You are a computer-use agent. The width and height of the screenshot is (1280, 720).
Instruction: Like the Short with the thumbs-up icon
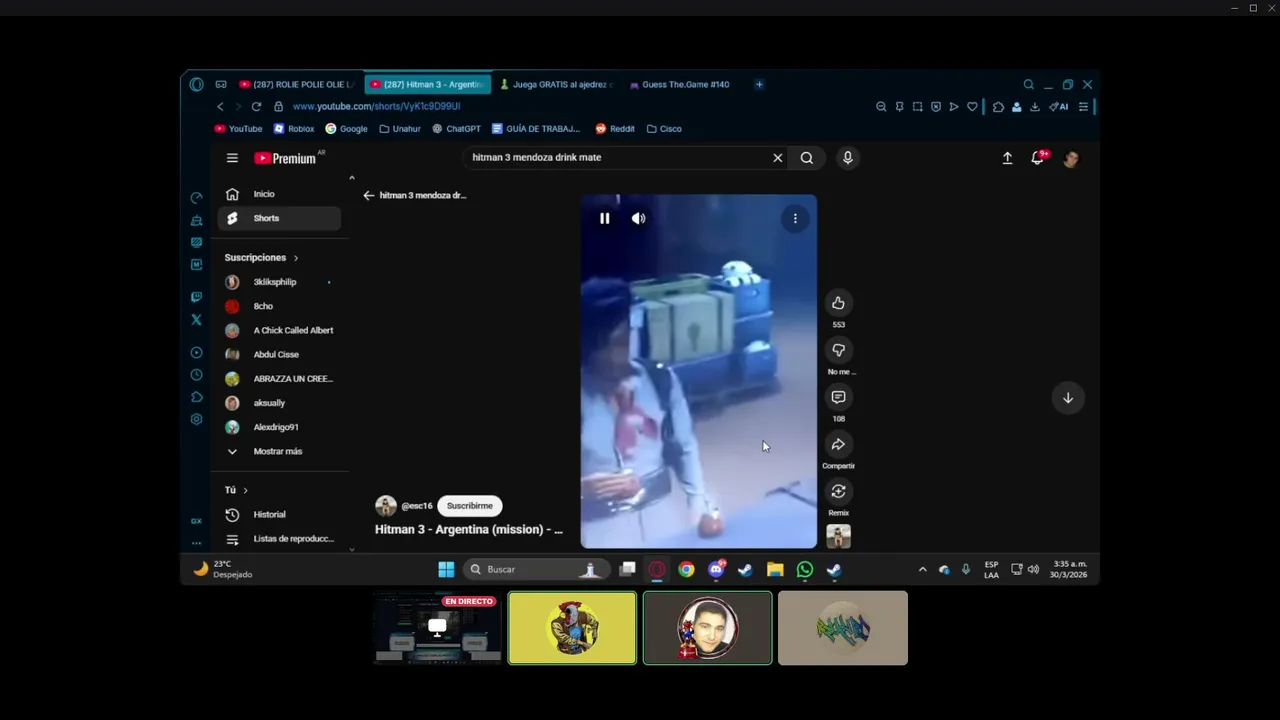pyautogui.click(x=838, y=303)
